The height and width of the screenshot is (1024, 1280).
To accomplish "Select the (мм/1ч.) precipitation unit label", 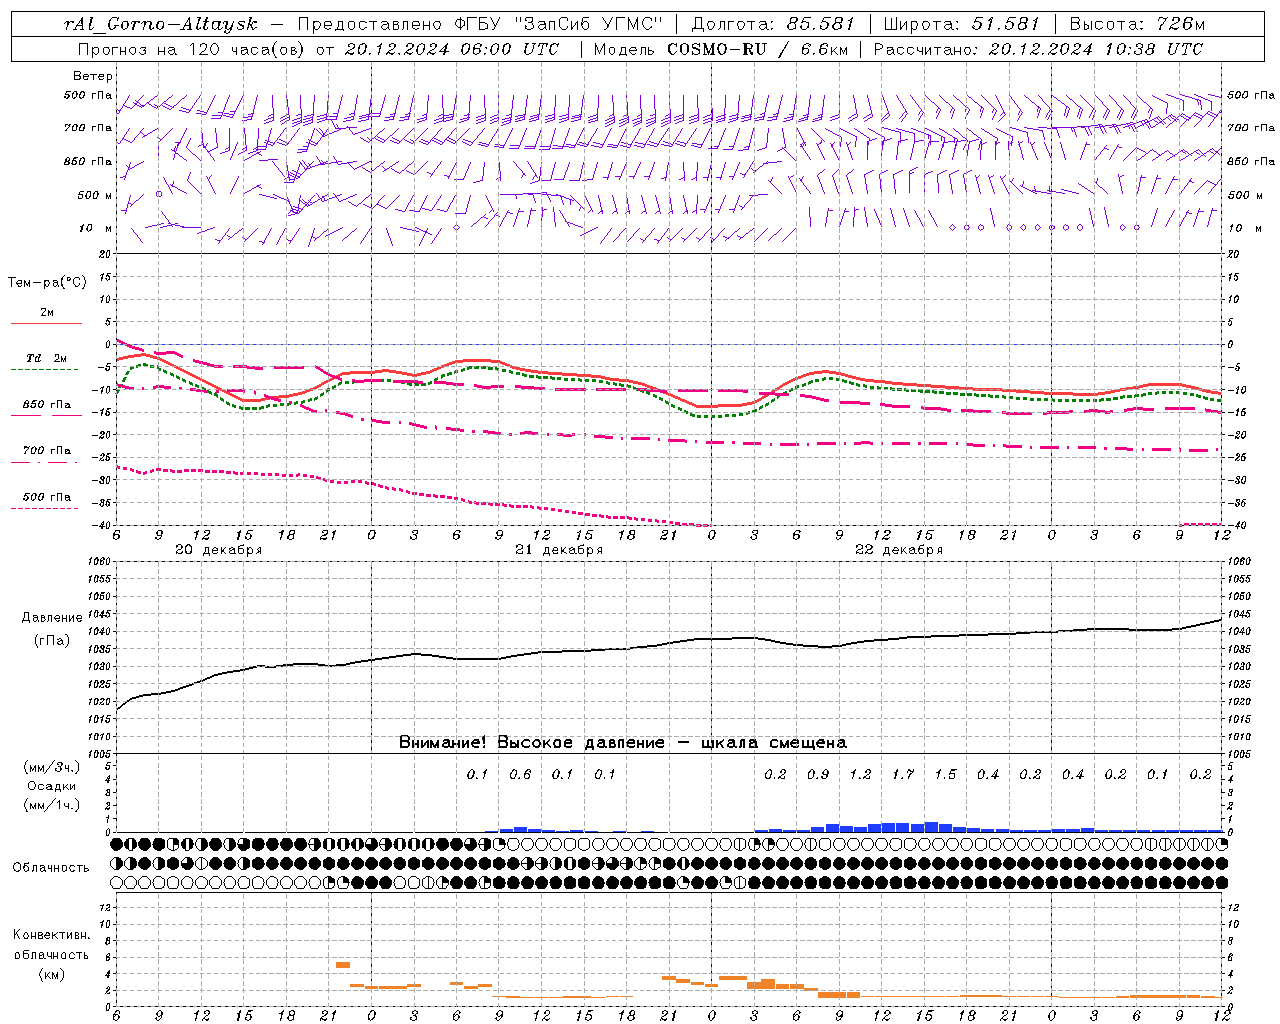I will 52,805.
